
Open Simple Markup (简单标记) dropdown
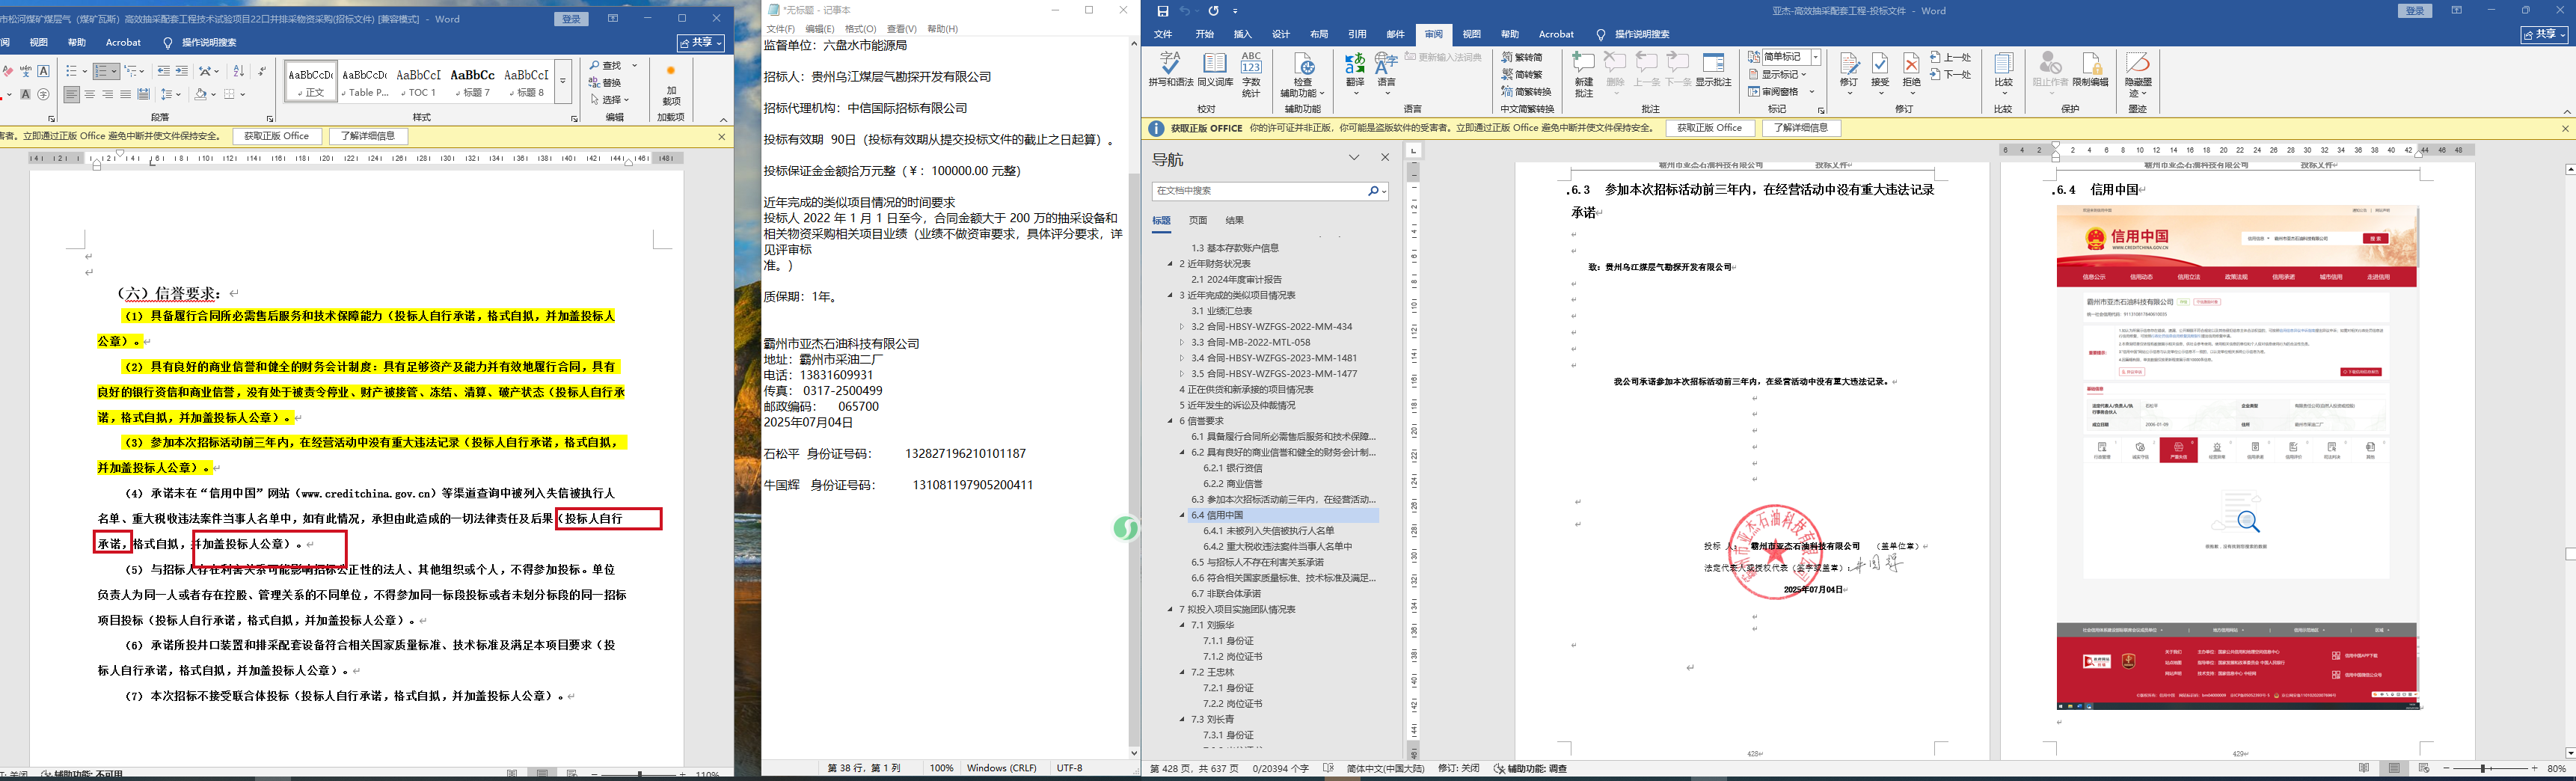(1815, 57)
